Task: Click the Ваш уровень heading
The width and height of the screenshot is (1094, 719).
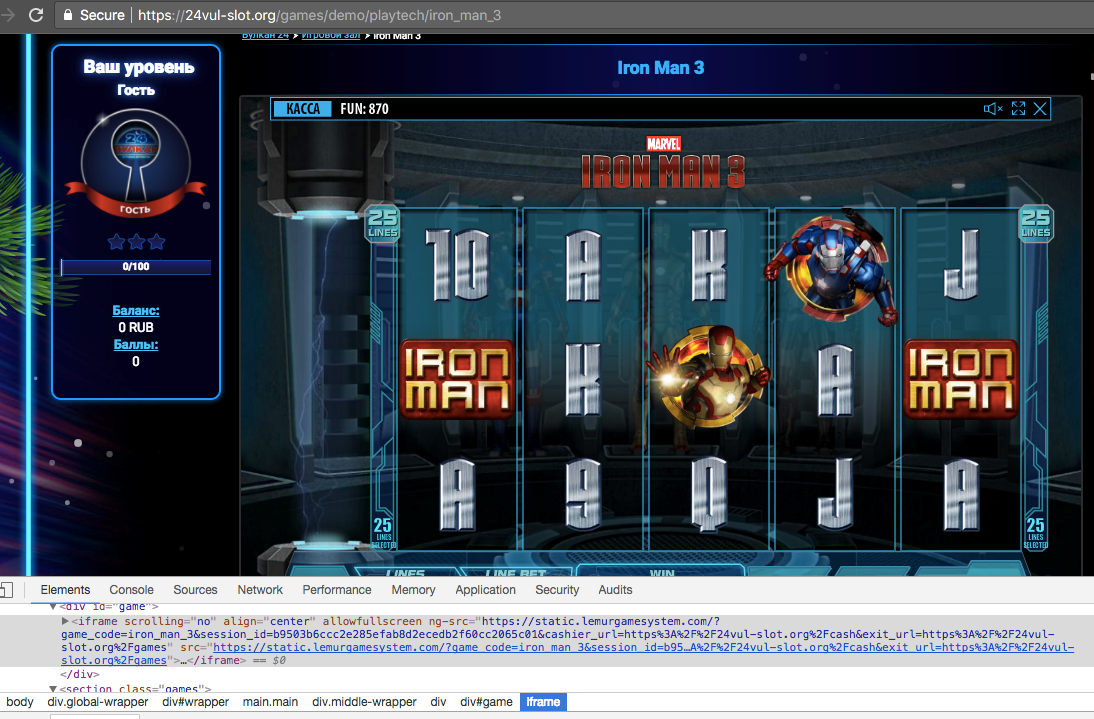Action: 138,67
